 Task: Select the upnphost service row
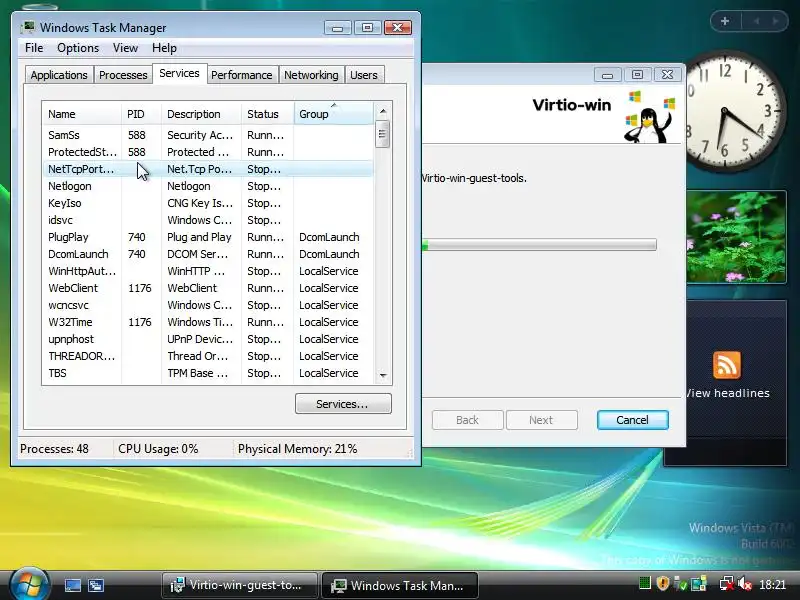(208, 339)
